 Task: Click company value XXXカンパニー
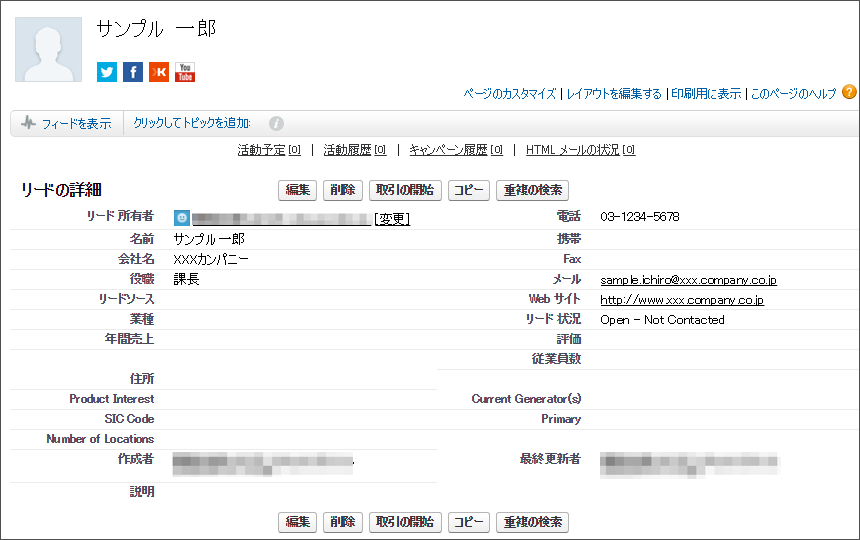coord(211,259)
